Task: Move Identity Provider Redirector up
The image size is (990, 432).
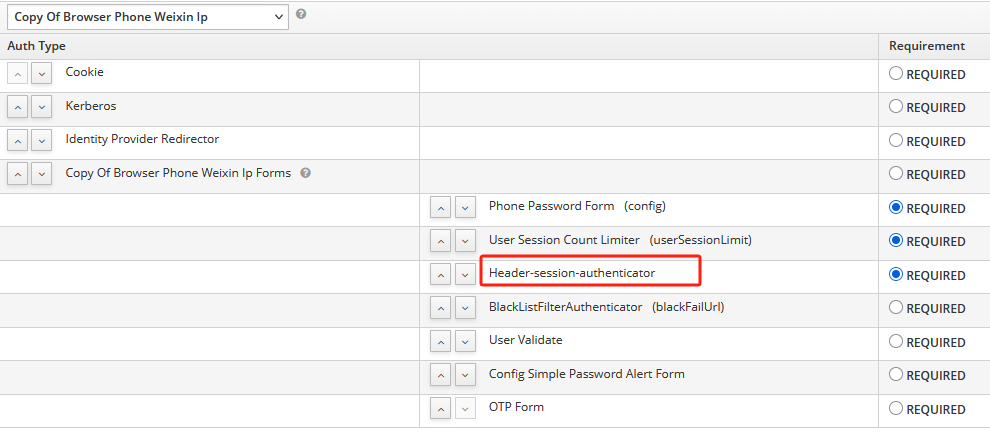Action: pyautogui.click(x=18, y=141)
